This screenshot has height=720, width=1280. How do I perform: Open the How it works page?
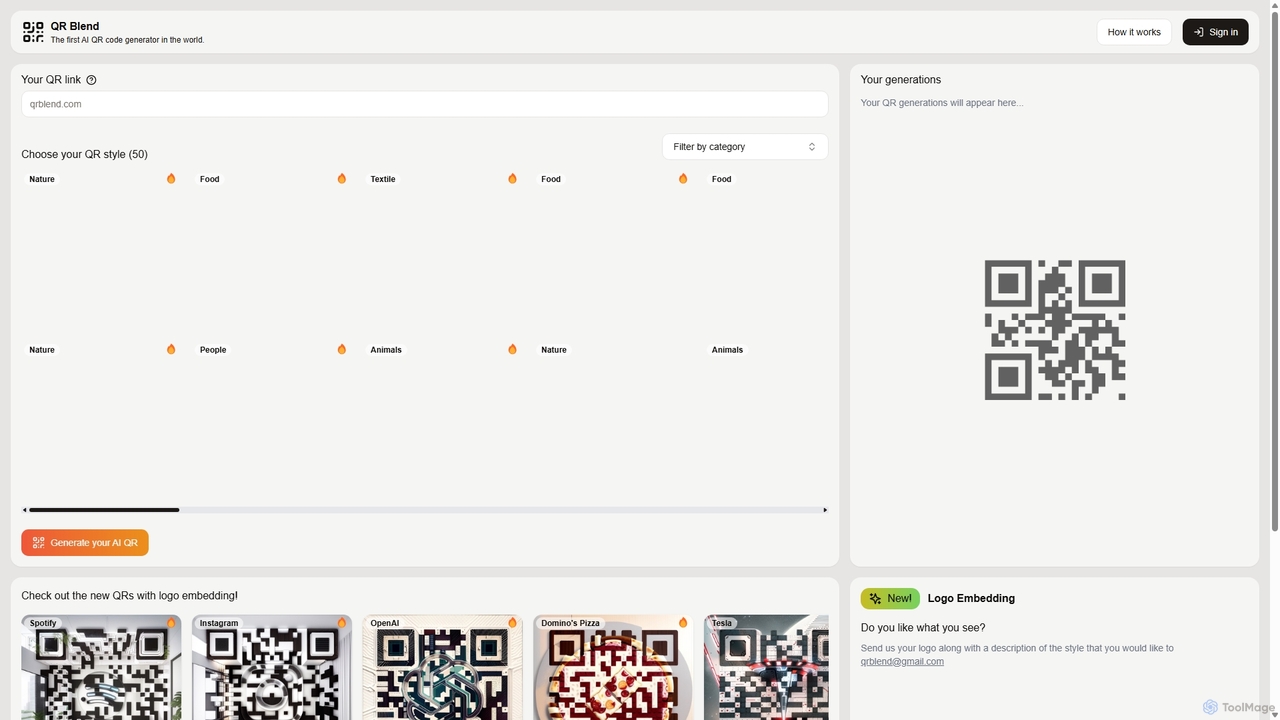[1134, 32]
